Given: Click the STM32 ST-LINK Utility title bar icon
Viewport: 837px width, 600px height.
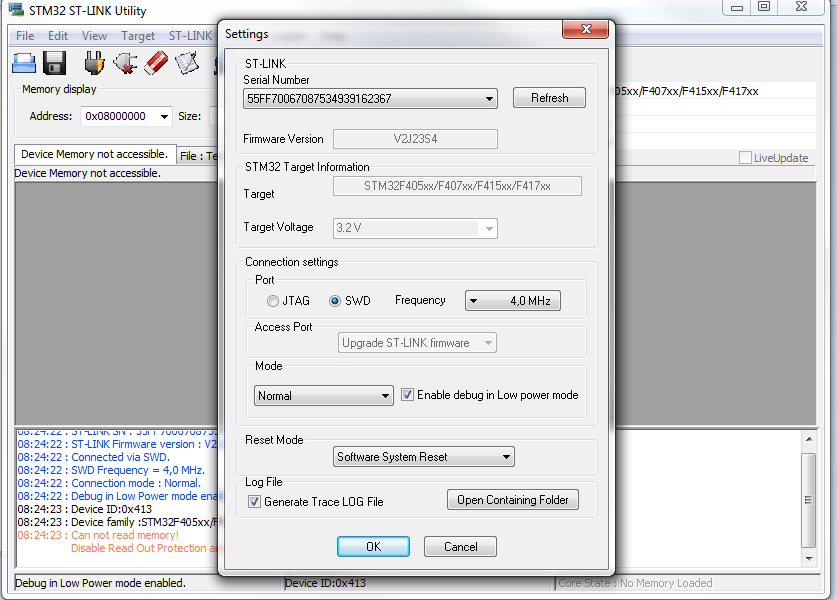Looking at the screenshot, I should tap(17, 10).
